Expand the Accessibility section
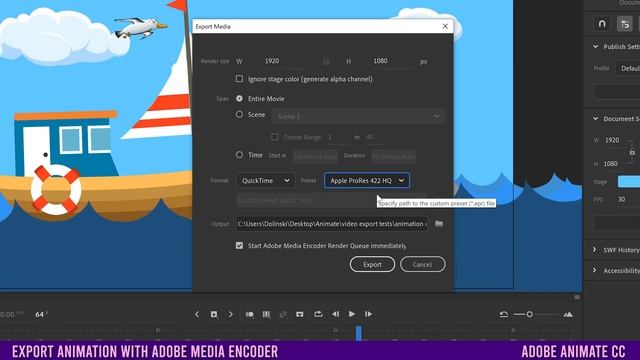Image resolution: width=640 pixels, height=360 pixels. click(x=595, y=270)
